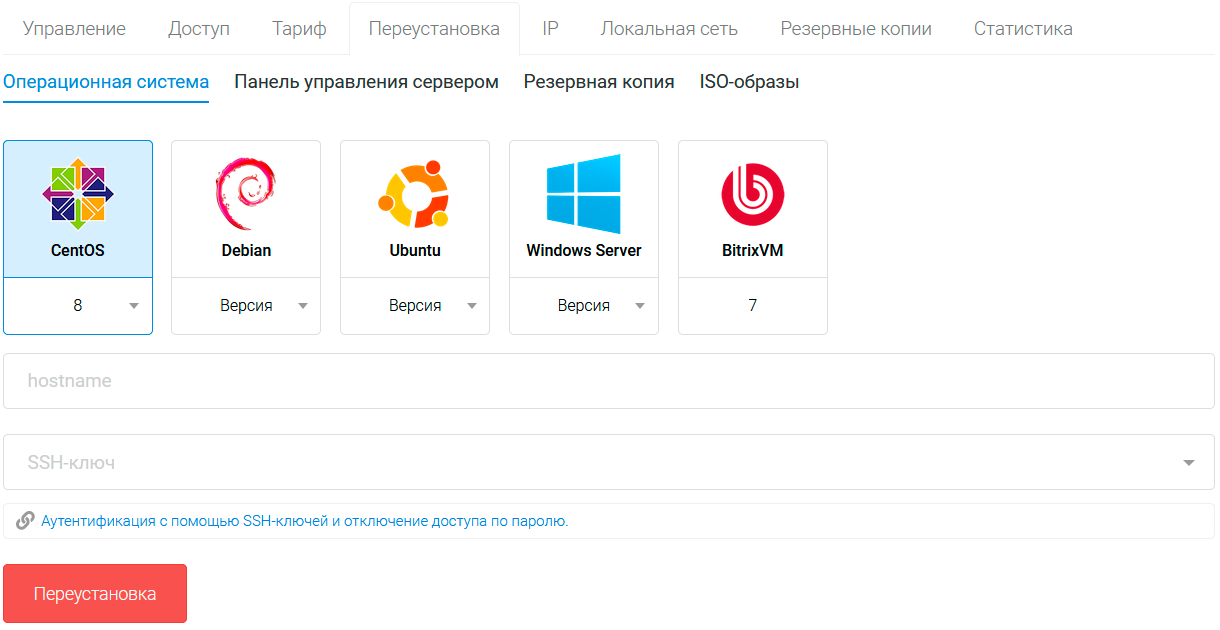Click the CentOS label text
Viewport: 1220px width, 630px height.
coord(78,251)
